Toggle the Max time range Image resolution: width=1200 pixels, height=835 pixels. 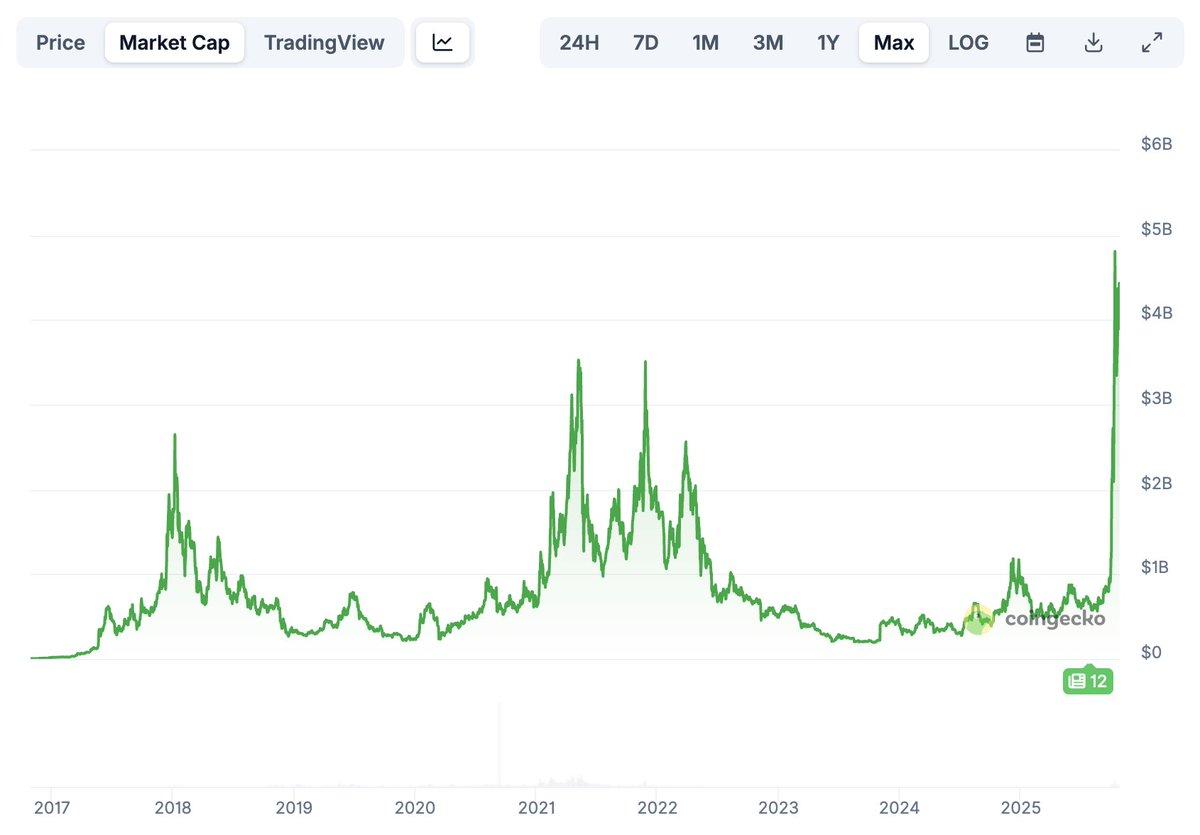pos(893,42)
